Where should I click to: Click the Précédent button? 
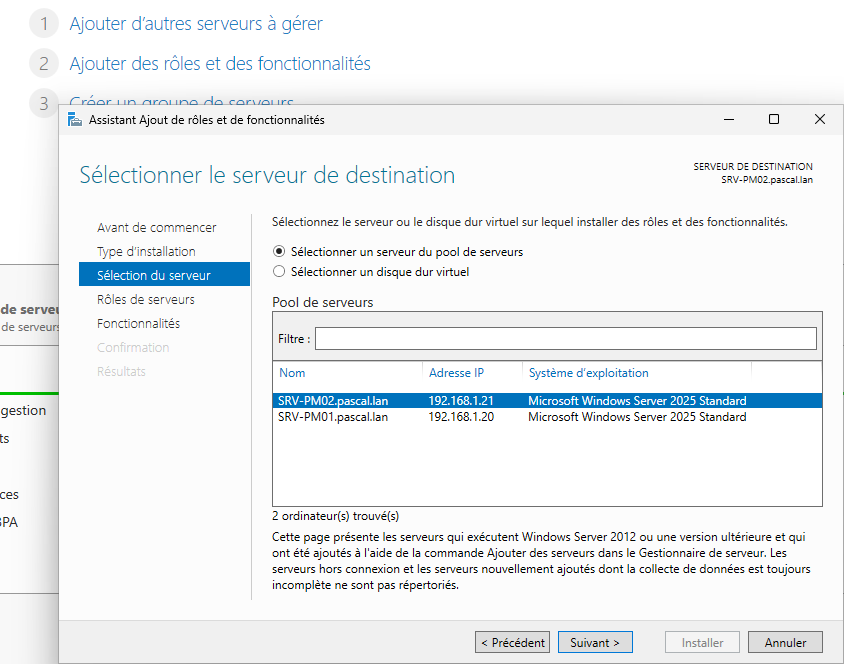tap(512, 643)
